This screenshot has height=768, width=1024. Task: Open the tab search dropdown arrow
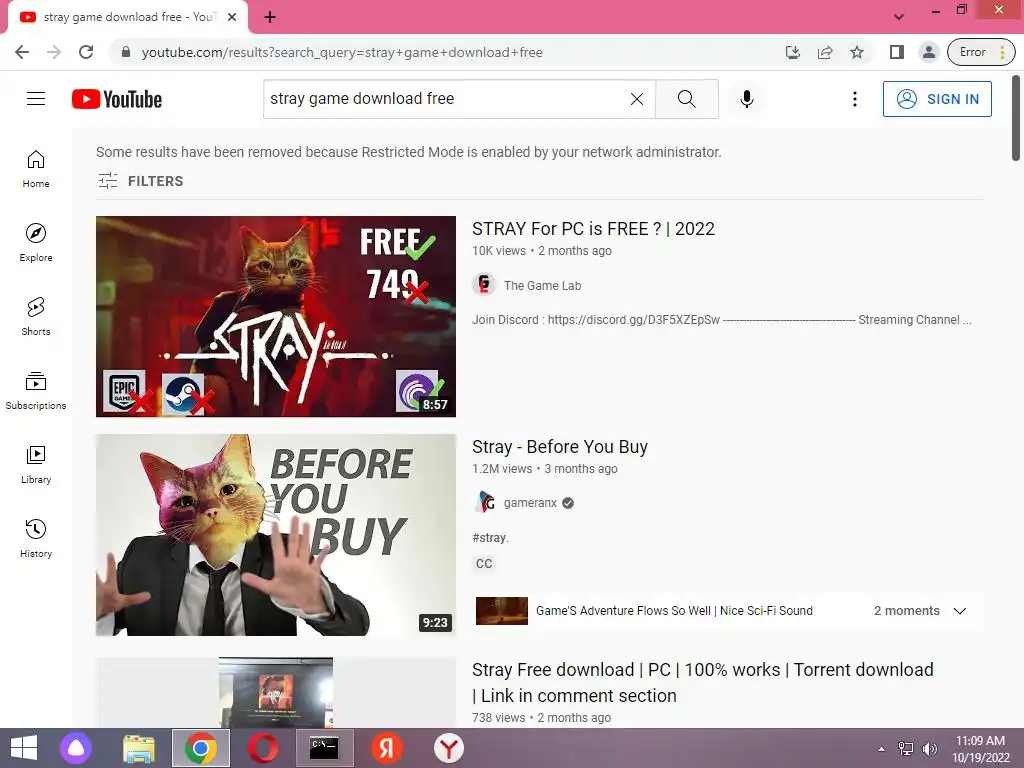899,17
